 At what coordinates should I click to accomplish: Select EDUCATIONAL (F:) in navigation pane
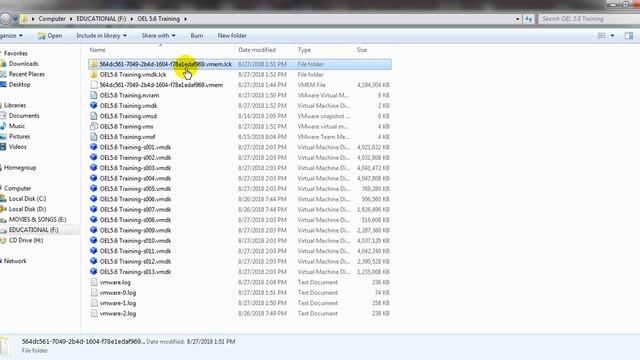pos(33,230)
